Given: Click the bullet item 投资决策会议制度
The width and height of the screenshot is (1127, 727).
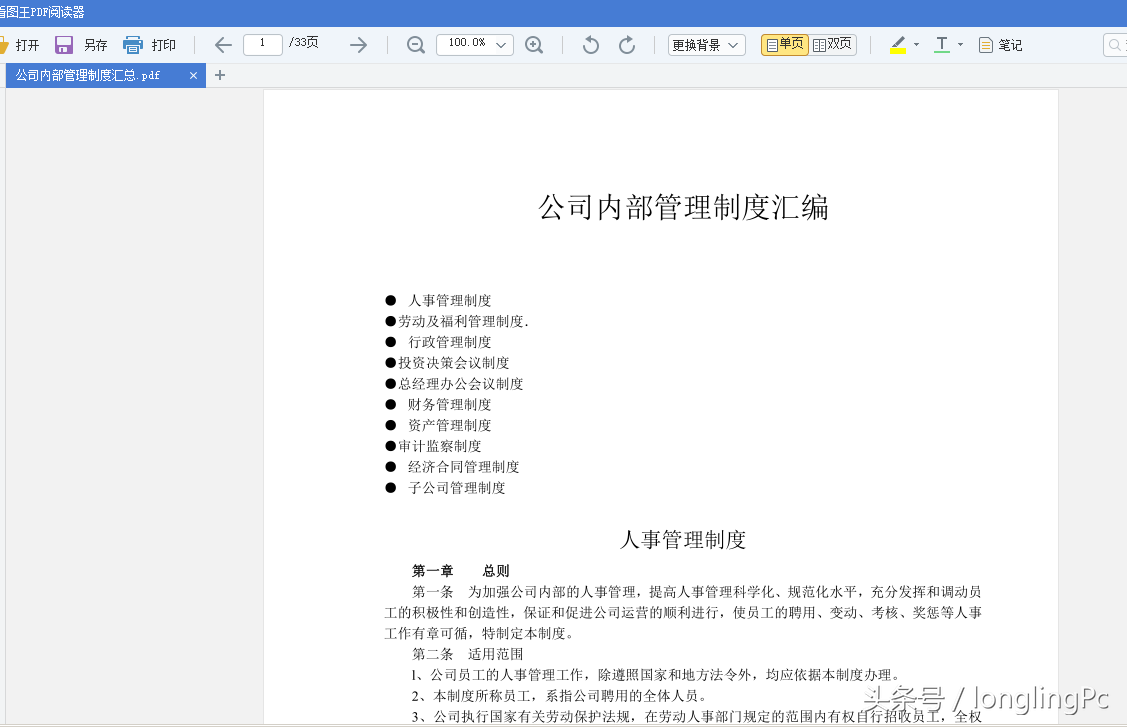Looking at the screenshot, I should [x=454, y=363].
